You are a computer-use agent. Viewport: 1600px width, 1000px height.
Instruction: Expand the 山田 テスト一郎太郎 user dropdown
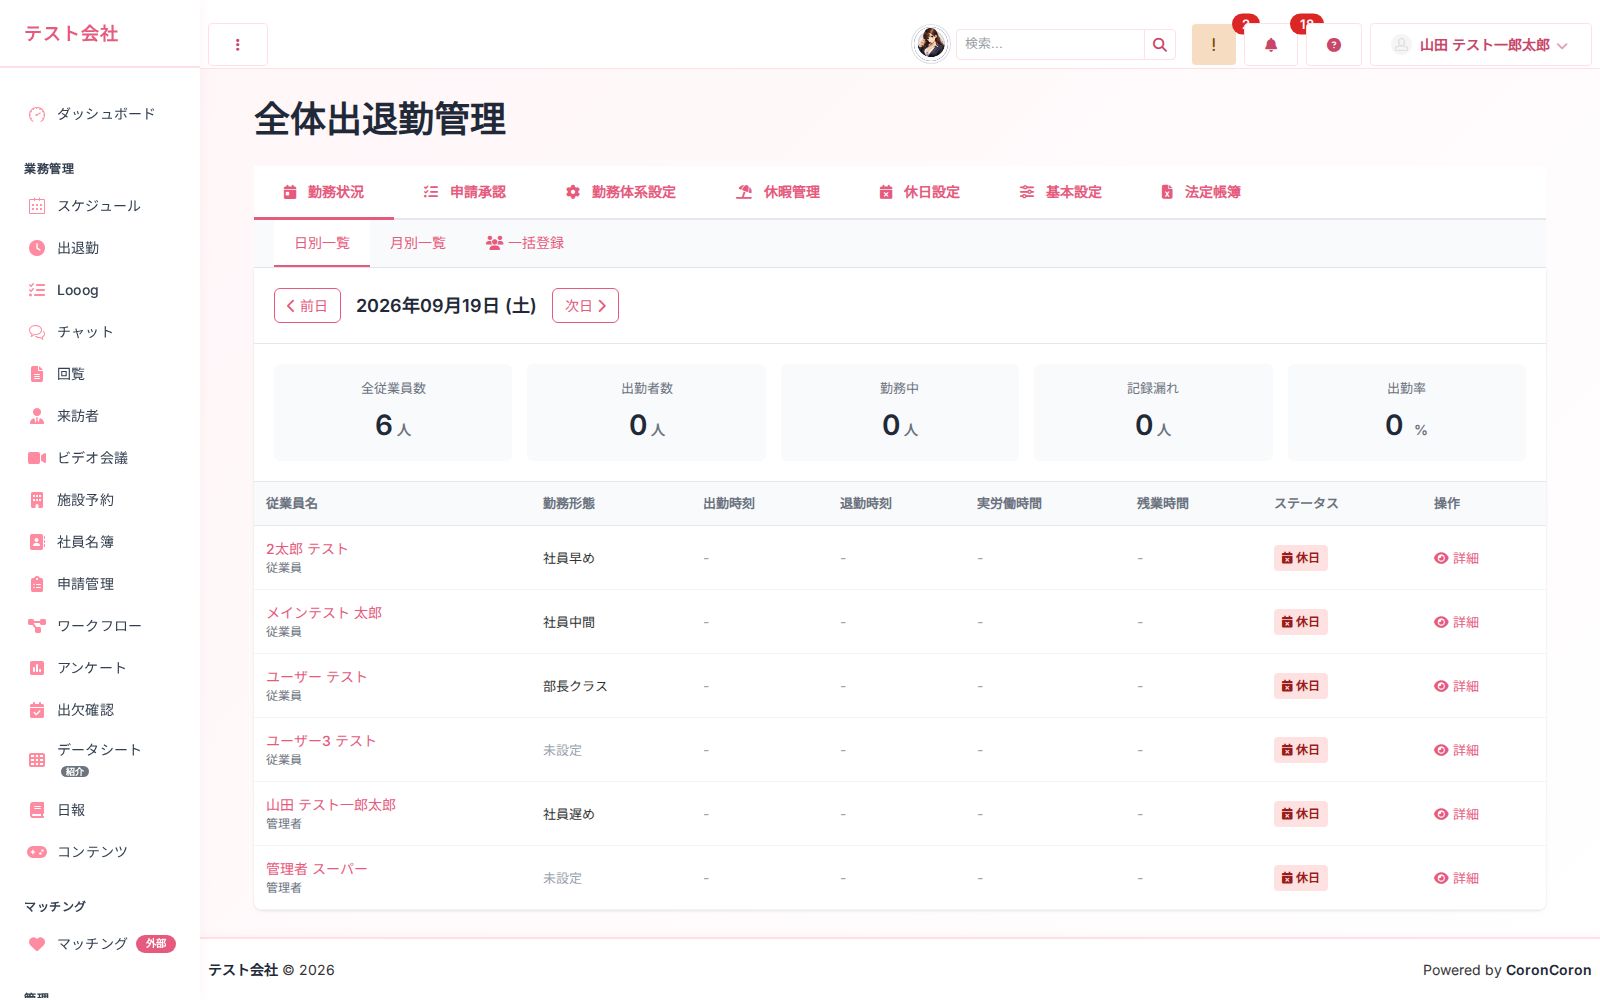point(1480,45)
